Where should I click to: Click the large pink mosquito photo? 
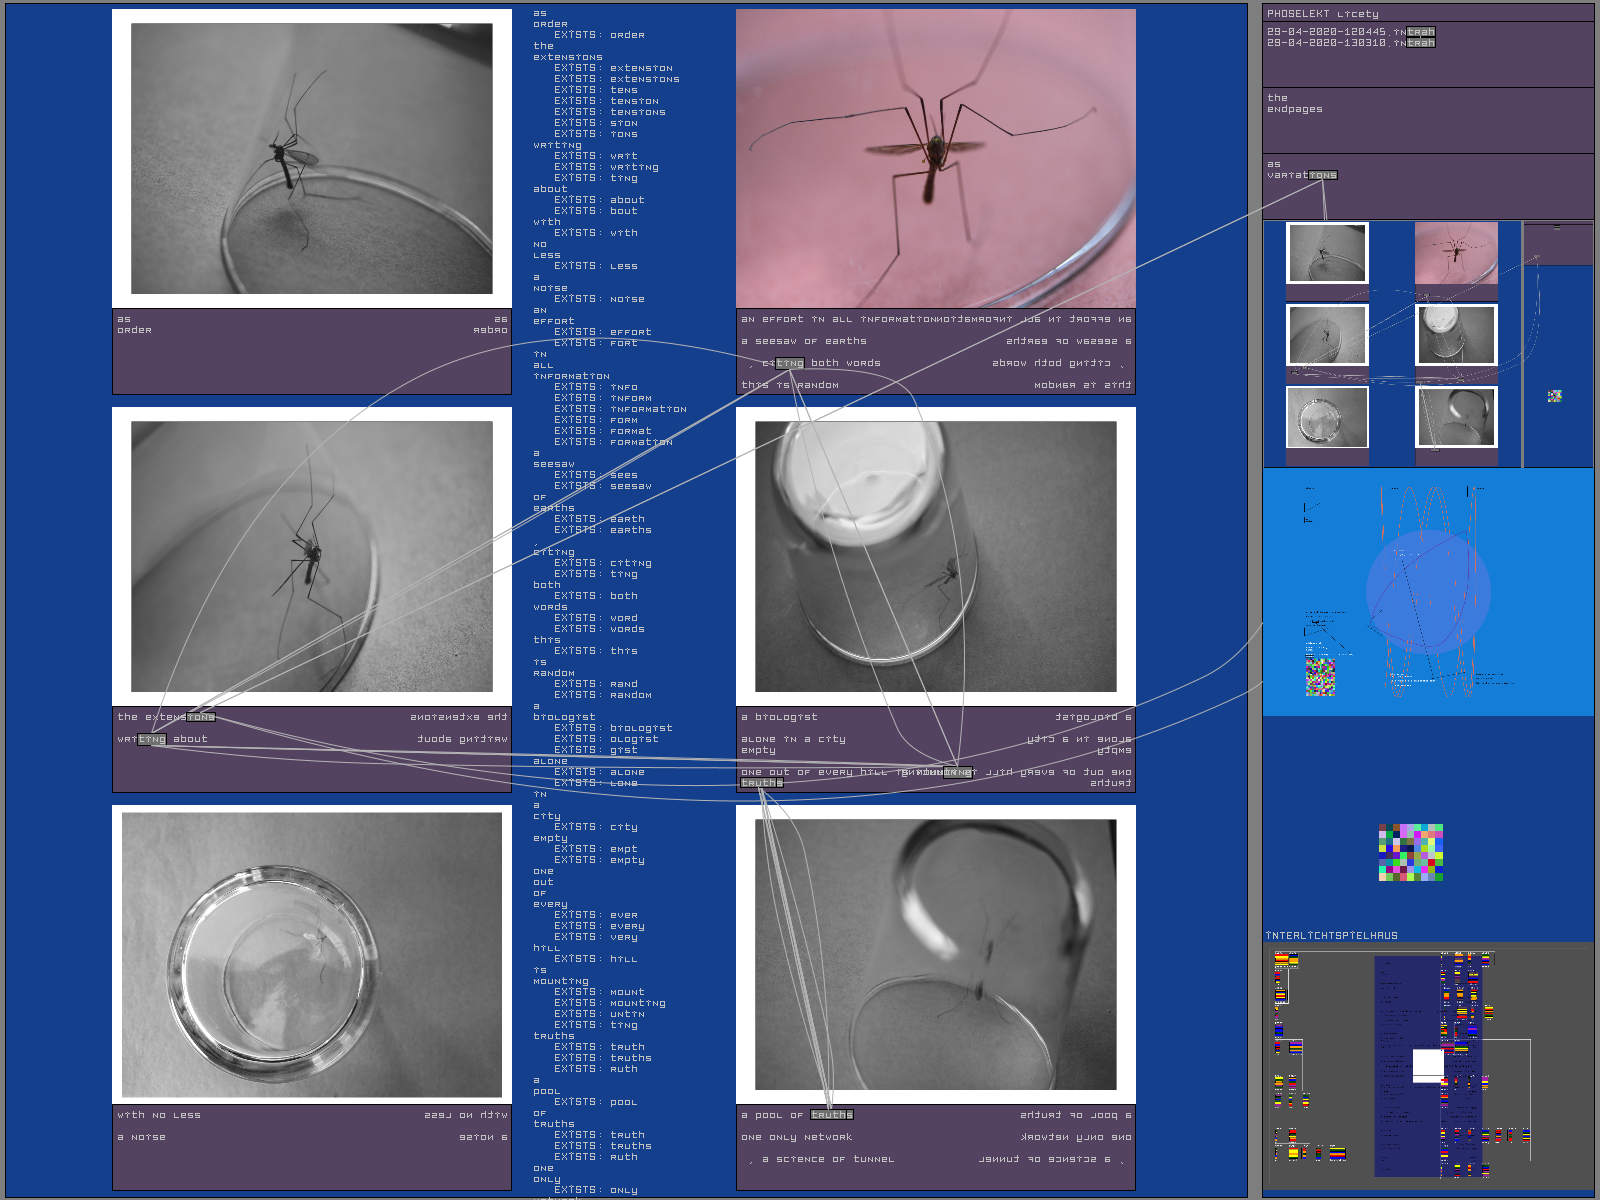point(935,158)
